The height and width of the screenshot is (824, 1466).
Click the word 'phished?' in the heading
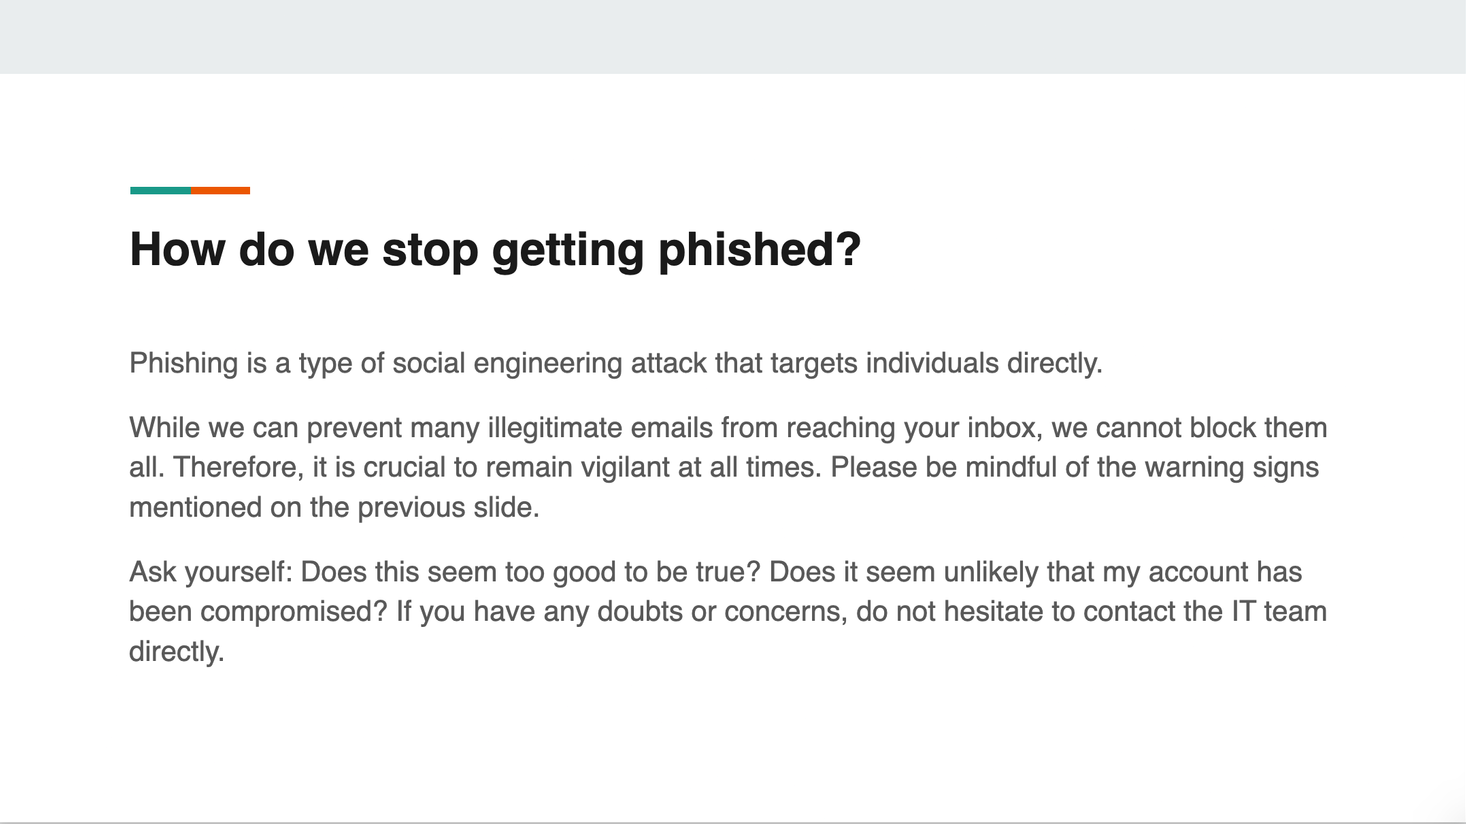759,249
